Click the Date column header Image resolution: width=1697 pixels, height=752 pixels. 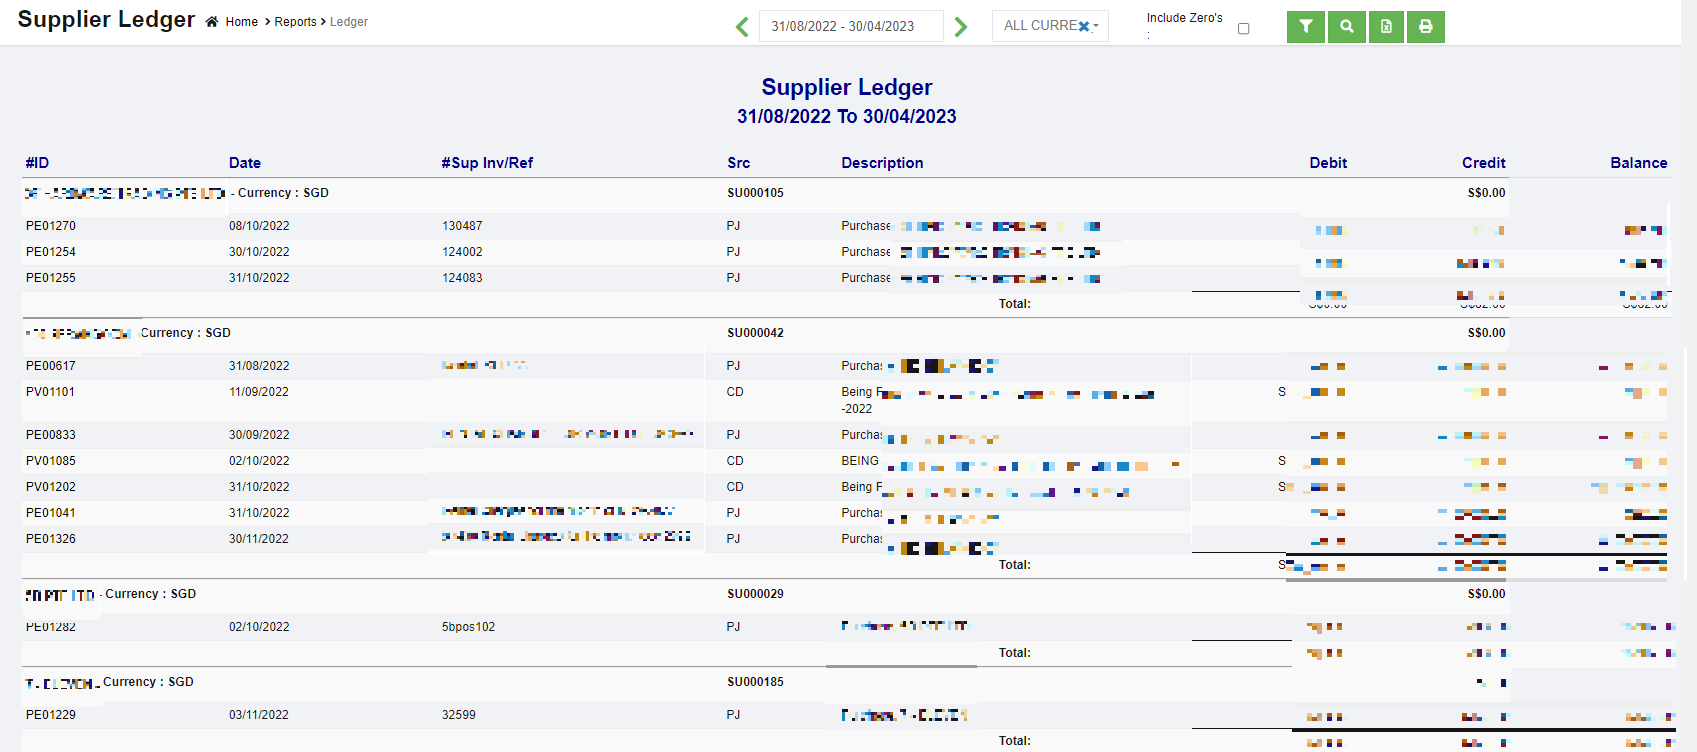tap(245, 163)
